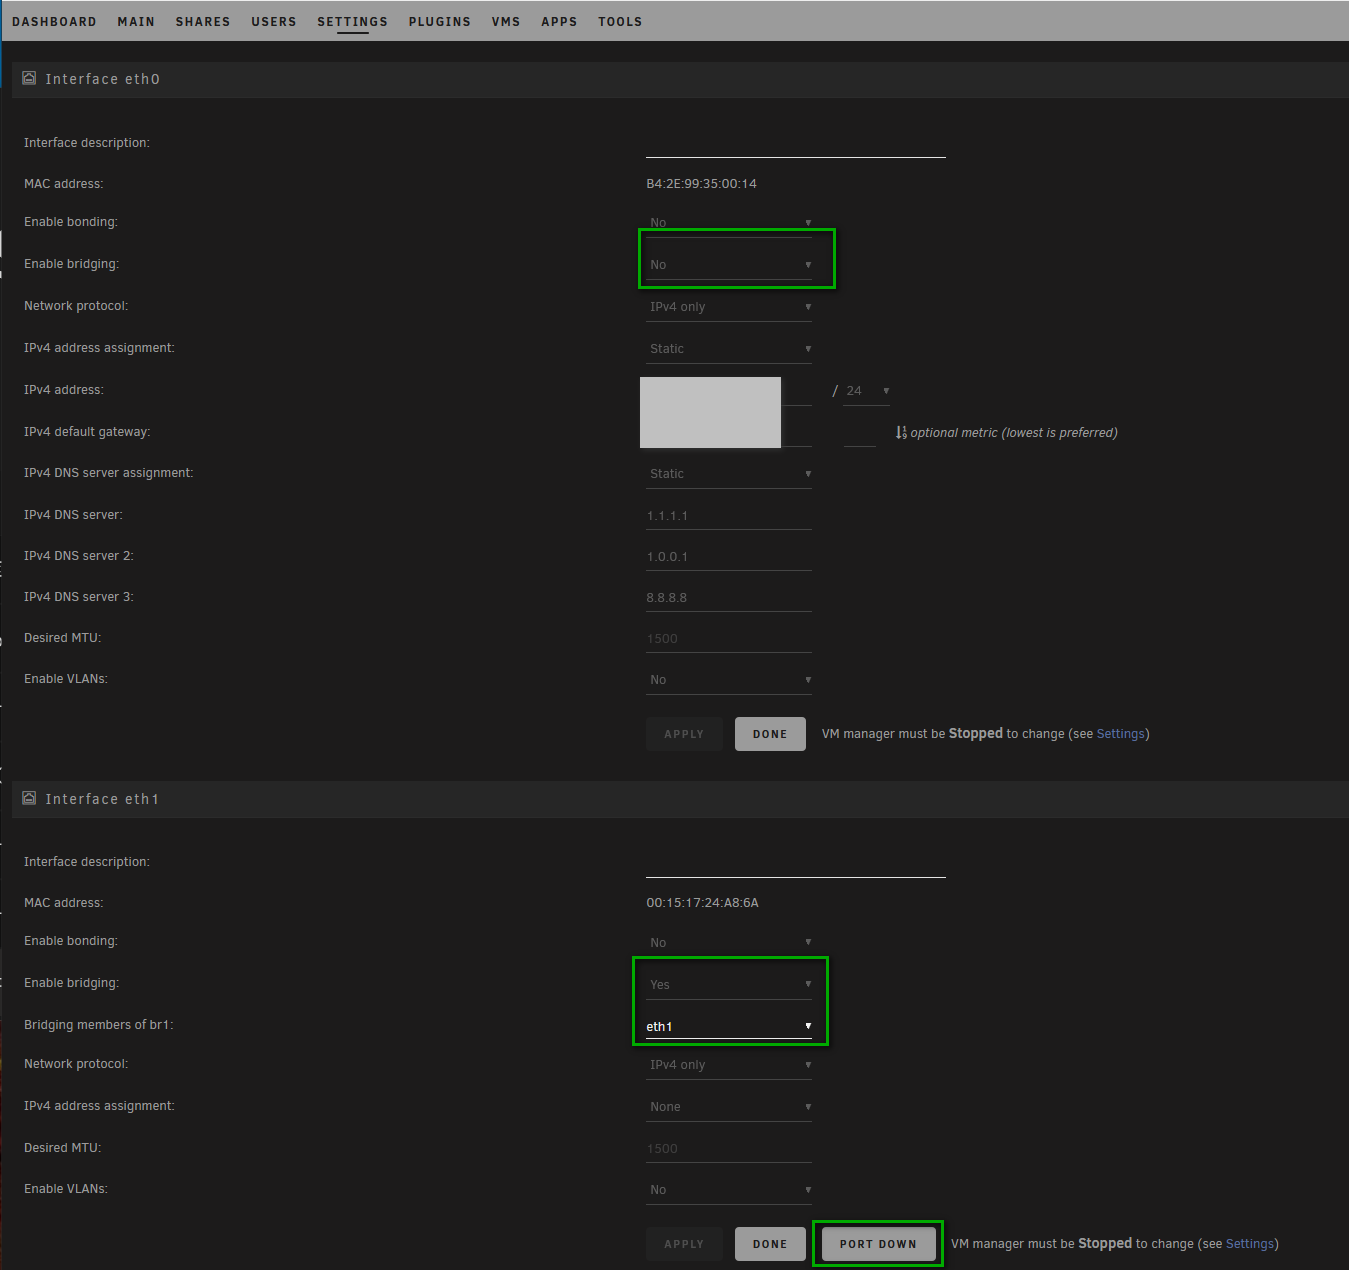Screen dimensions: 1349x1270
Task: Open eth0 Enable bonding dropdown
Action: coord(729,222)
